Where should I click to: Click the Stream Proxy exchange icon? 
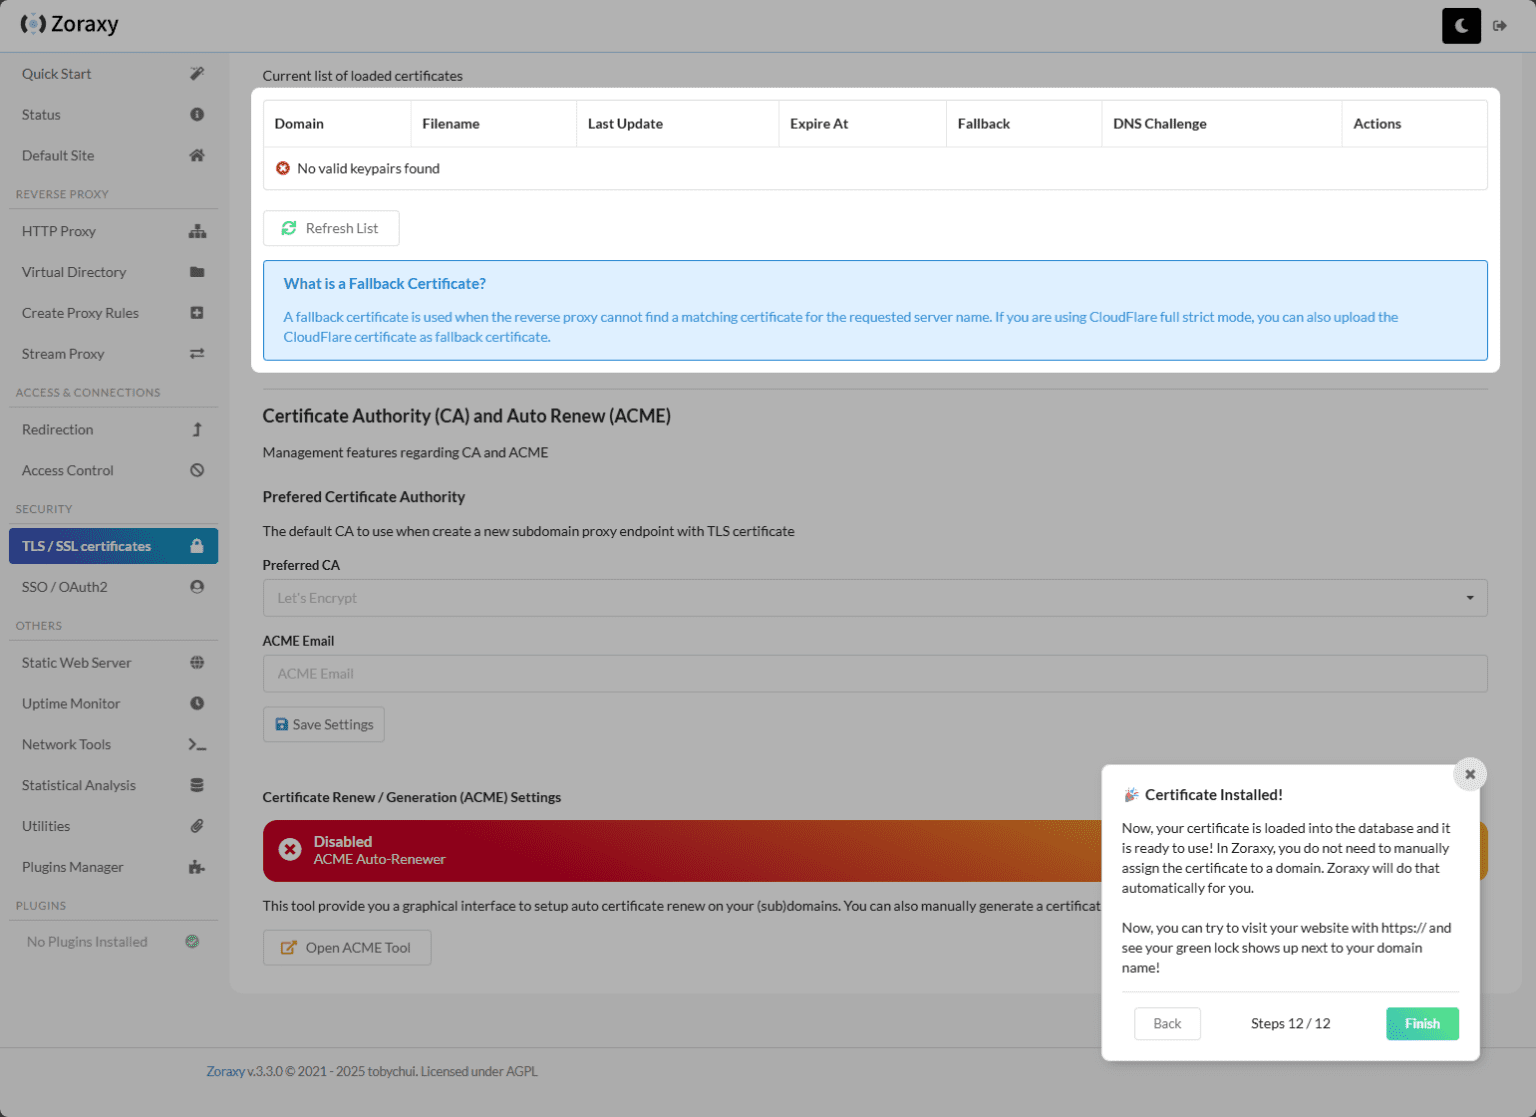[x=197, y=353]
